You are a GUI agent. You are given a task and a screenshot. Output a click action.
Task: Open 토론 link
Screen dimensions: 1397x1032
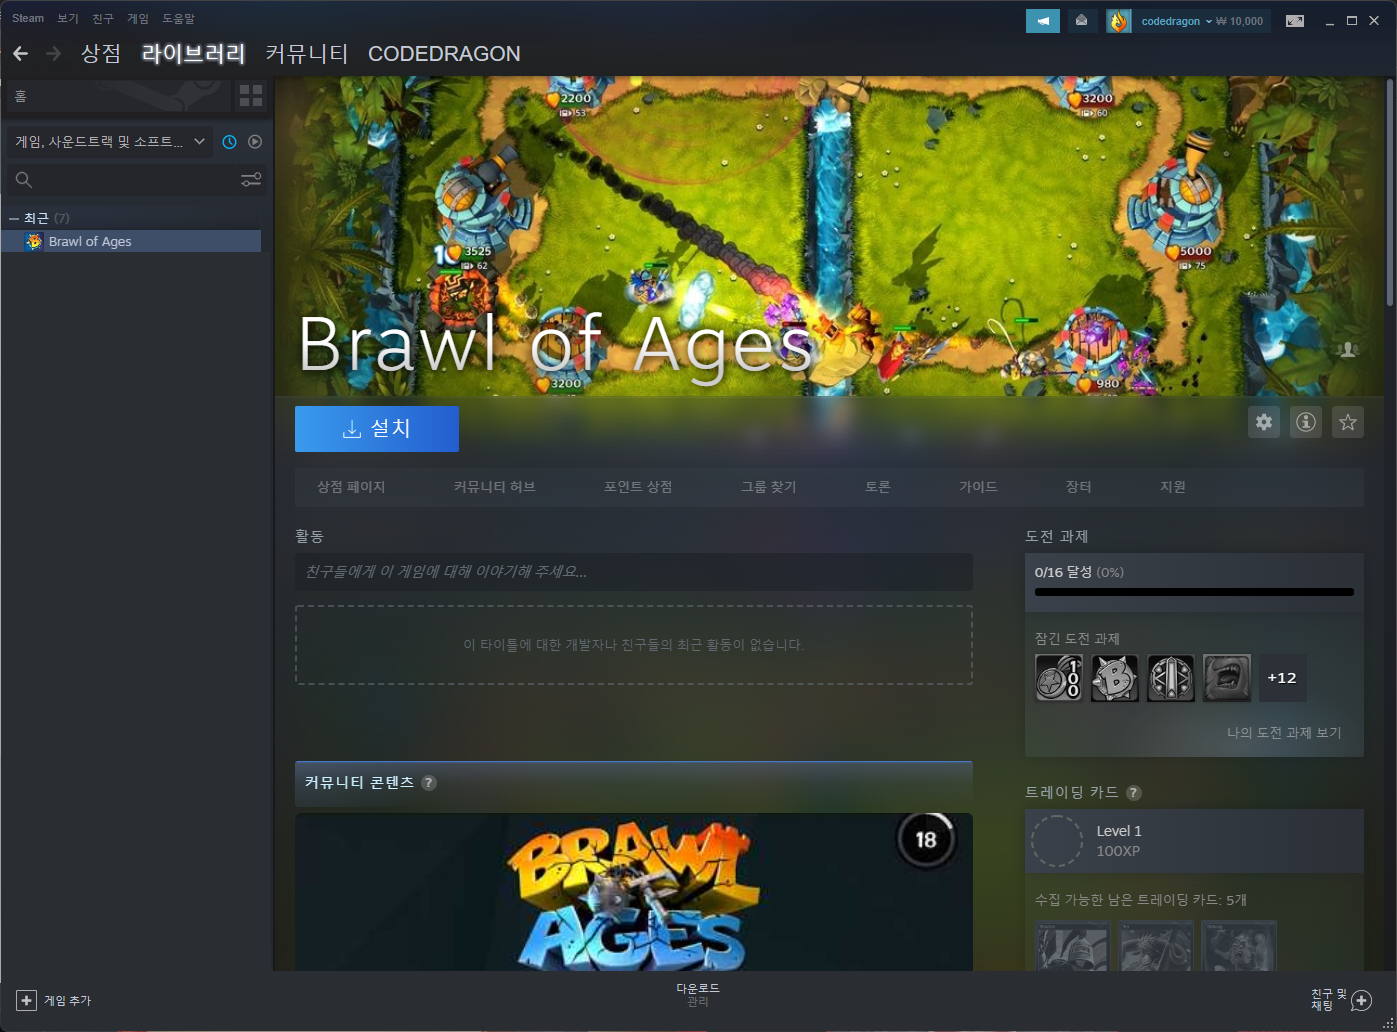pyautogui.click(x=878, y=487)
